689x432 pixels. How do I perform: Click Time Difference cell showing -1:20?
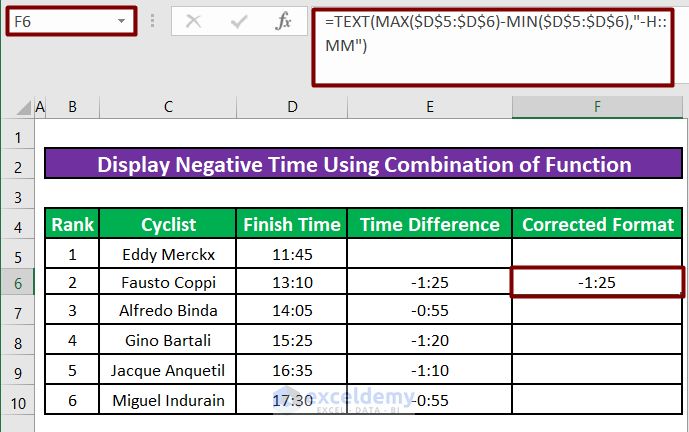tap(429, 342)
